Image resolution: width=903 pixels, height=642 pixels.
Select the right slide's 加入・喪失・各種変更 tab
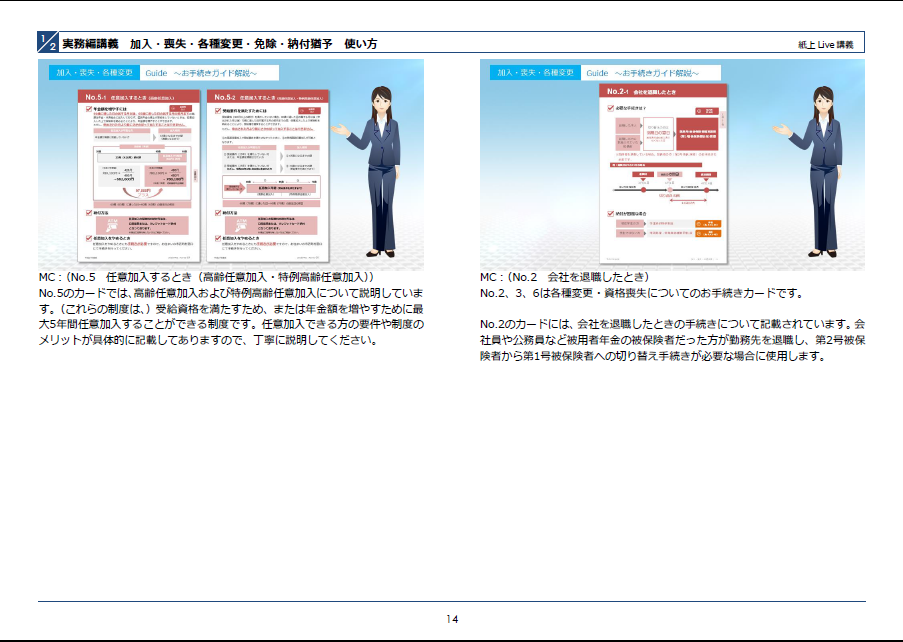[535, 73]
